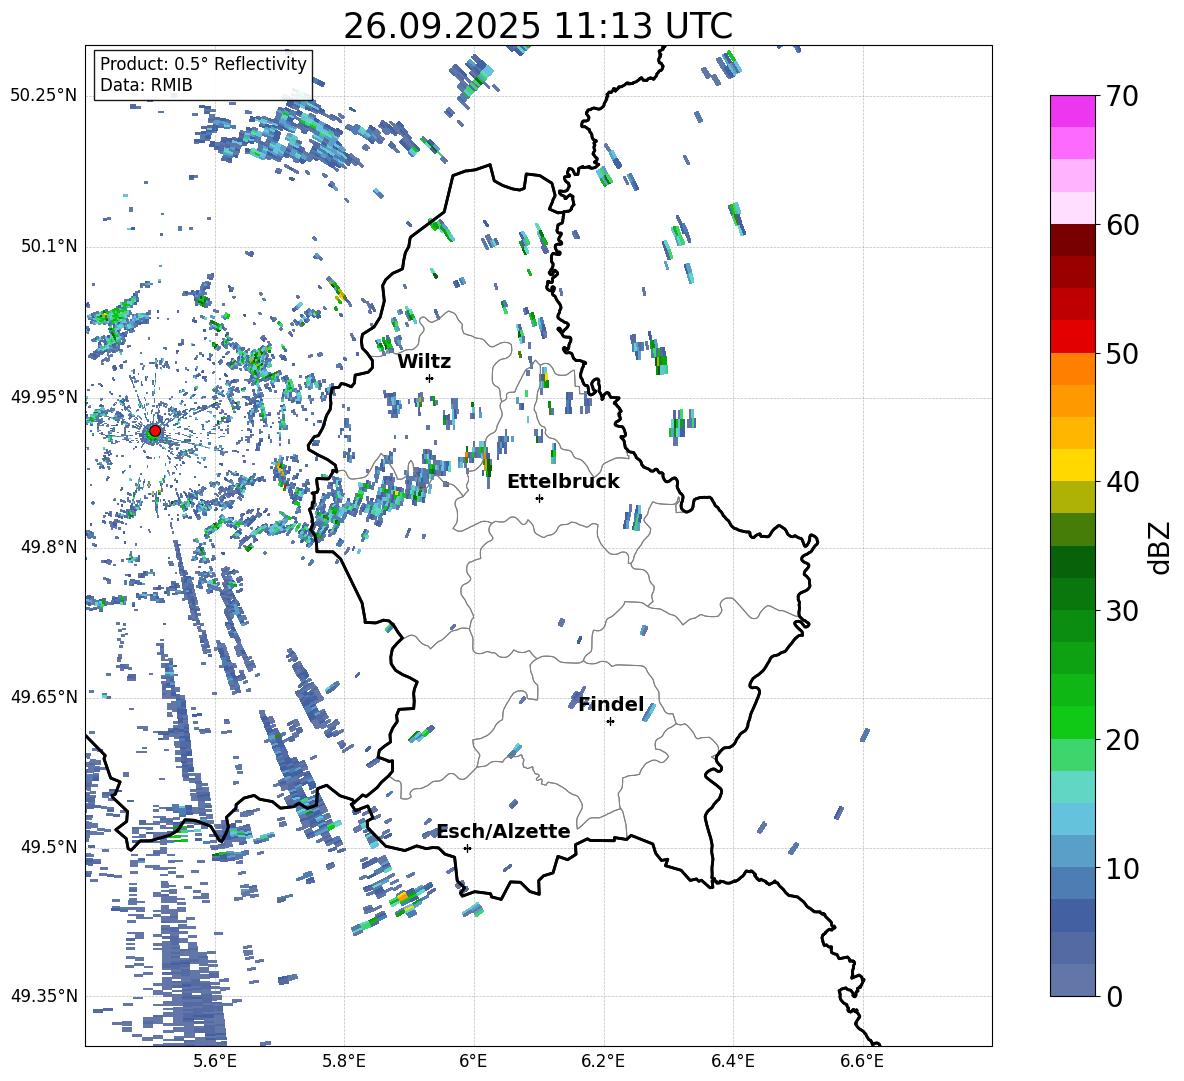Click the Wiltz city label
The image size is (1184, 1081).
point(424,362)
